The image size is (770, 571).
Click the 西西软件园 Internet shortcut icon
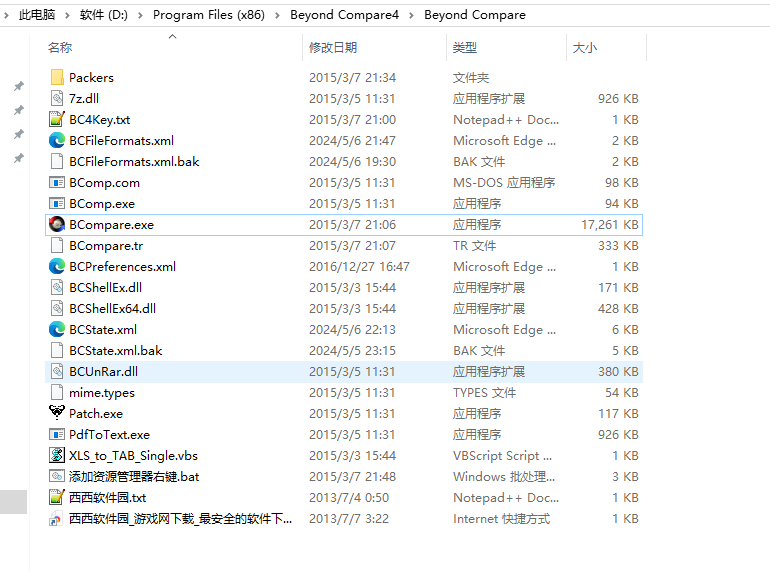[x=56, y=518]
